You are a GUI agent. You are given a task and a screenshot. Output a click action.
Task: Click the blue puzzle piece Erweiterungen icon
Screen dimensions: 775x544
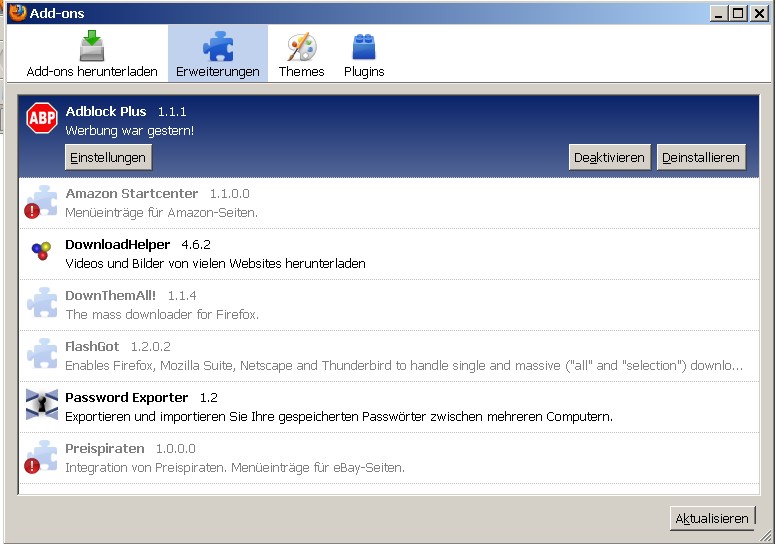[218, 46]
